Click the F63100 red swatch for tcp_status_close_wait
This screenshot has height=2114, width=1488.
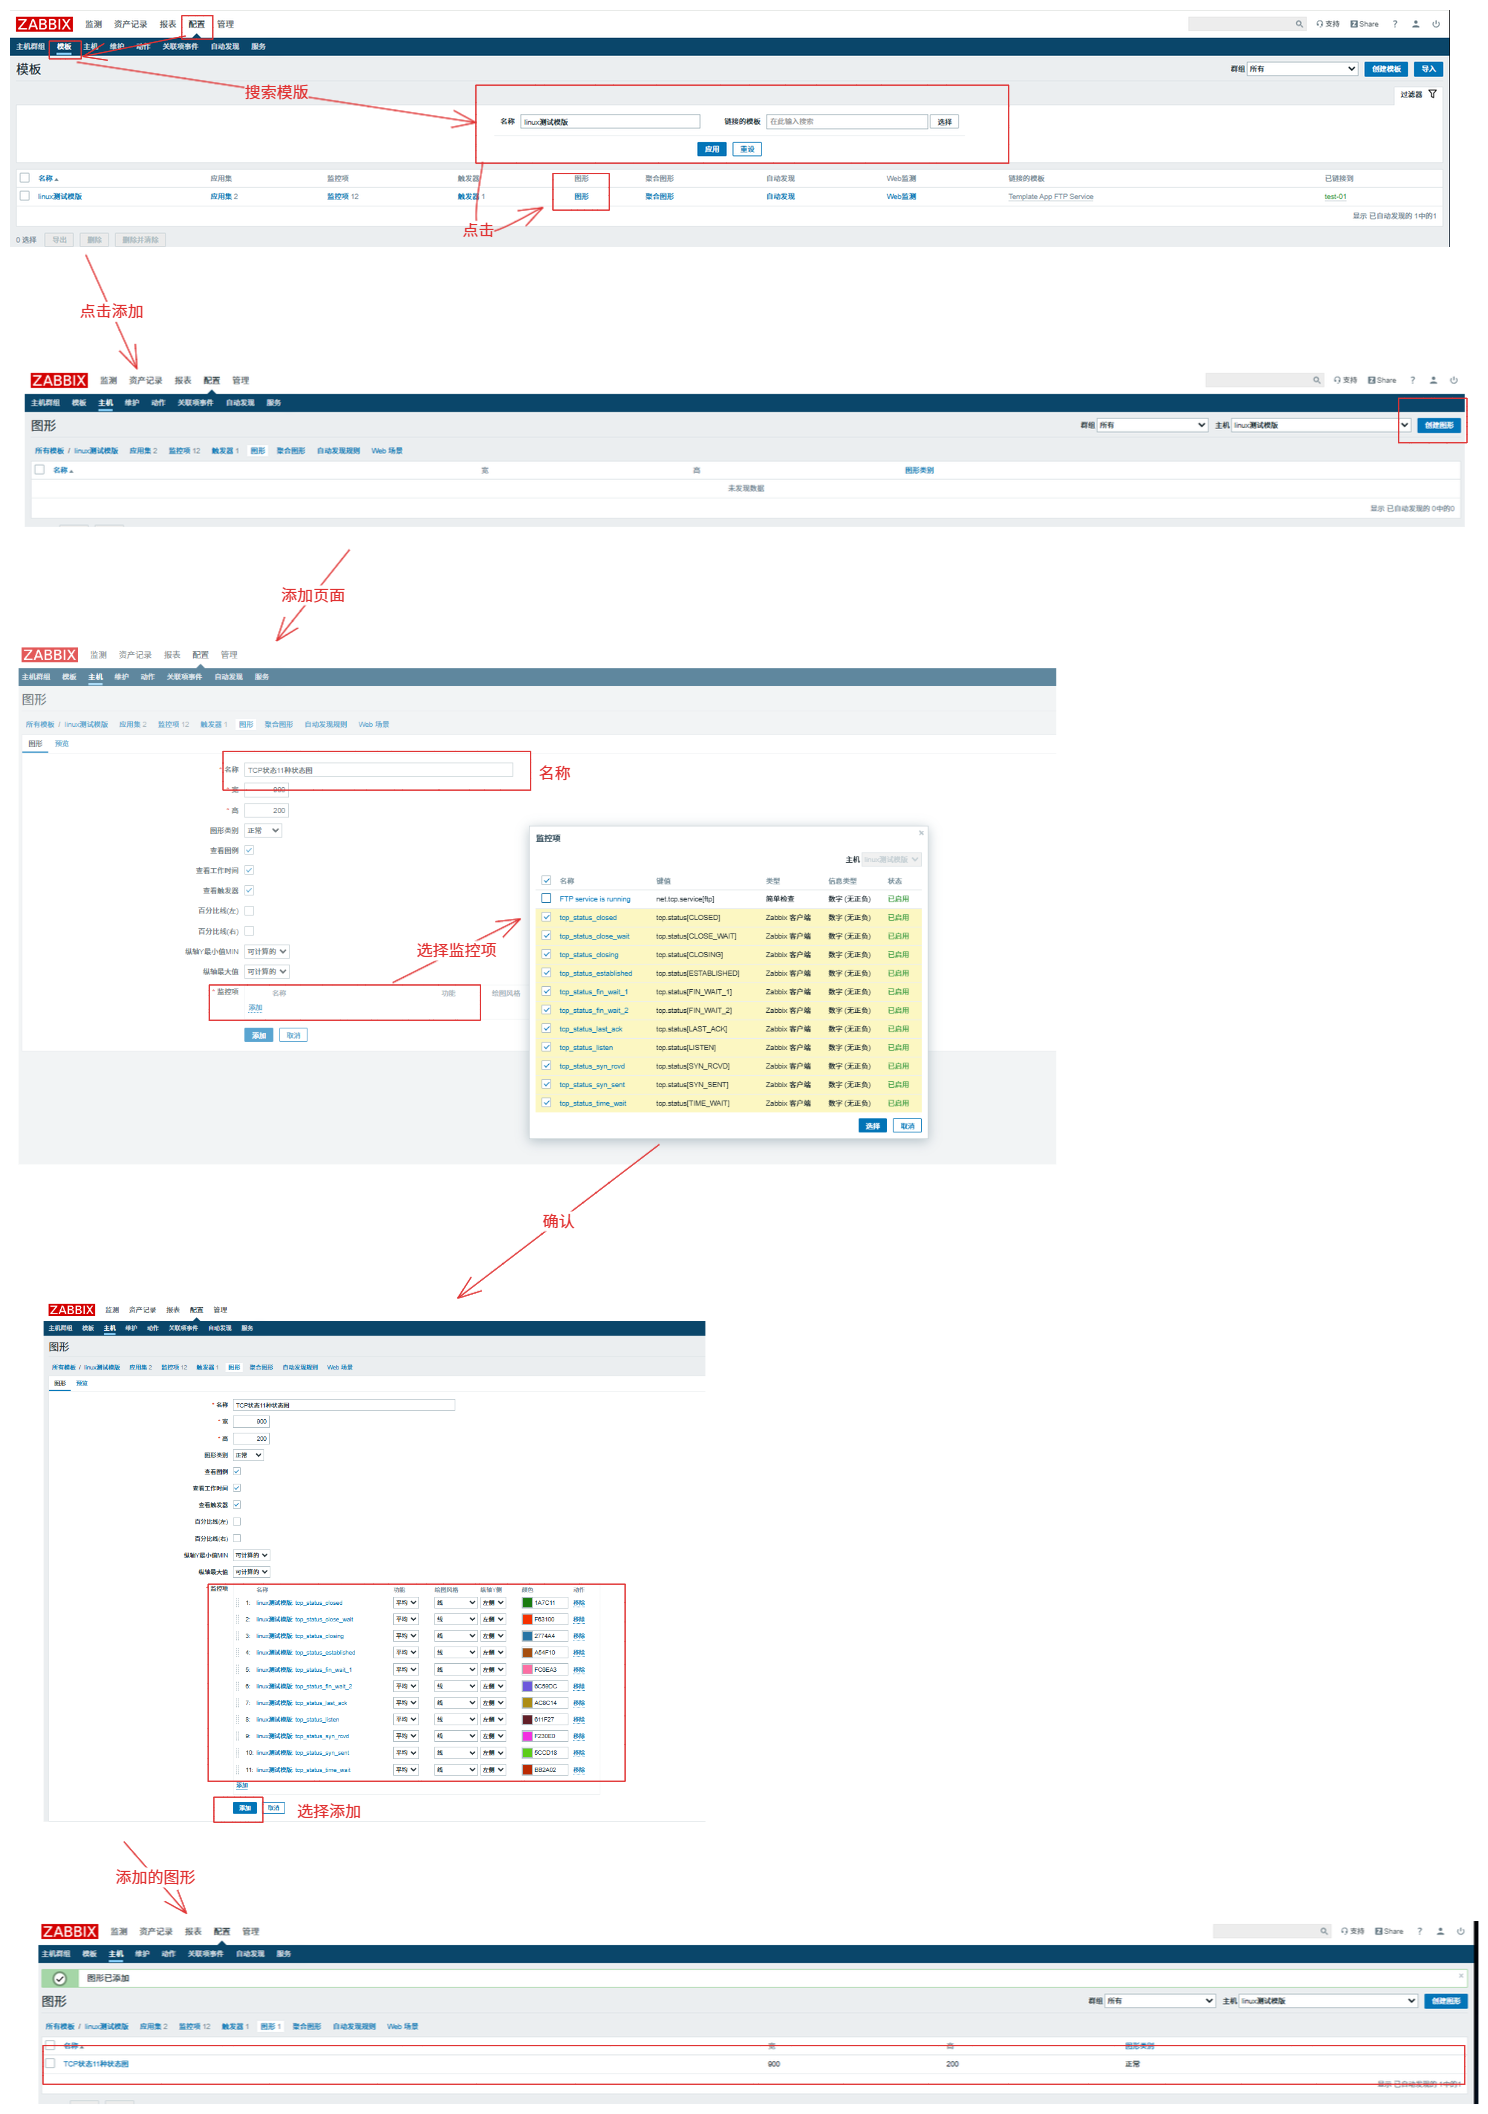click(x=527, y=1619)
